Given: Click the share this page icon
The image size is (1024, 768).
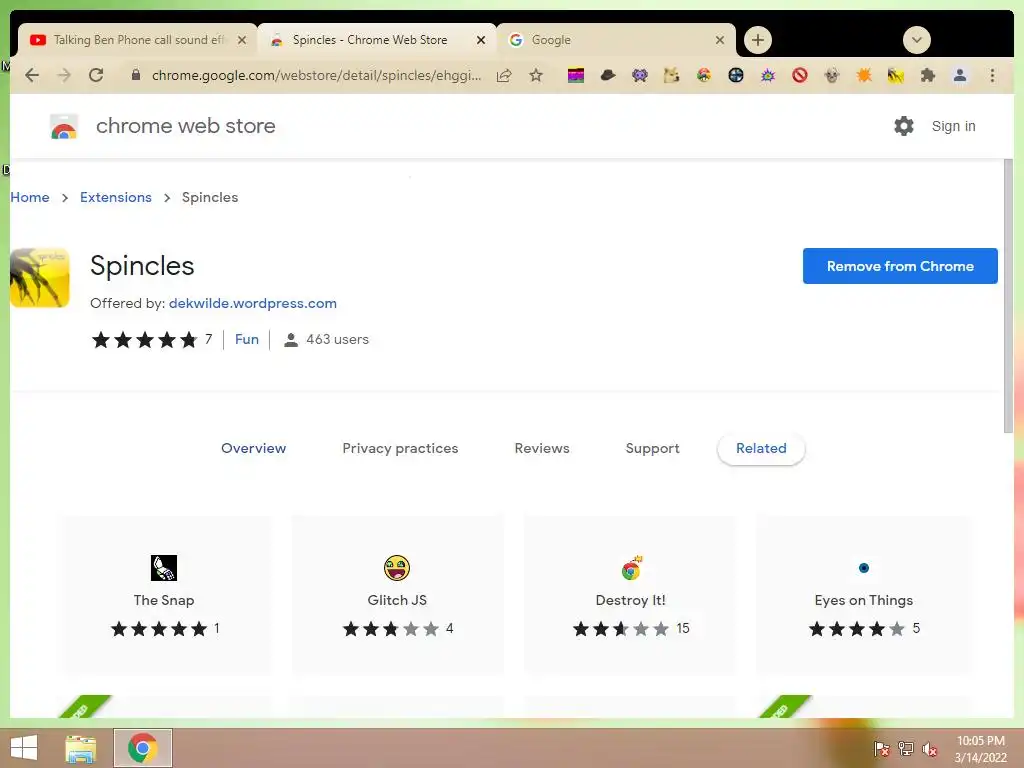Looking at the screenshot, I should (504, 76).
